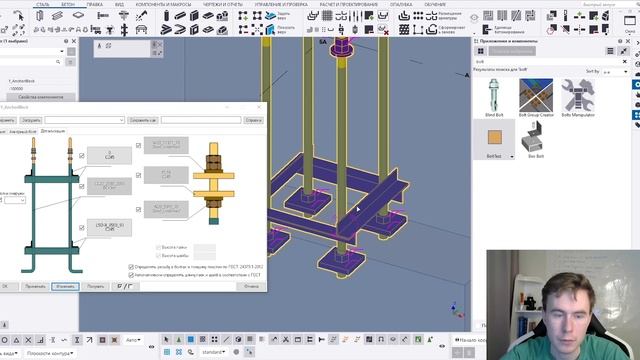
Task: Toggle automatic nut and washer length checkbox
Action: tap(131, 275)
